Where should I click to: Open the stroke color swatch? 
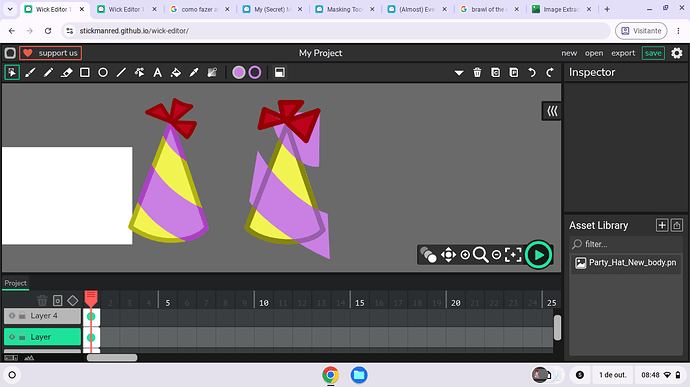(255, 72)
